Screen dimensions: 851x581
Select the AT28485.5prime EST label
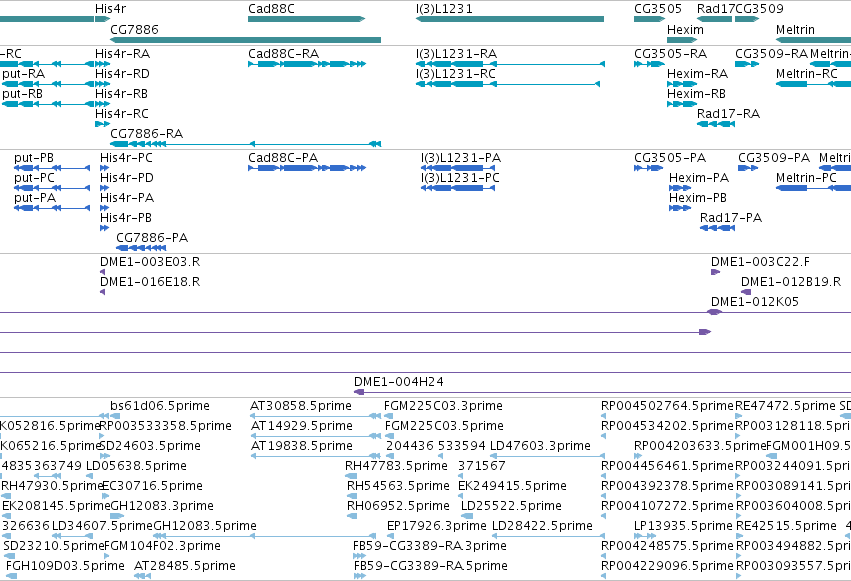click(185, 566)
